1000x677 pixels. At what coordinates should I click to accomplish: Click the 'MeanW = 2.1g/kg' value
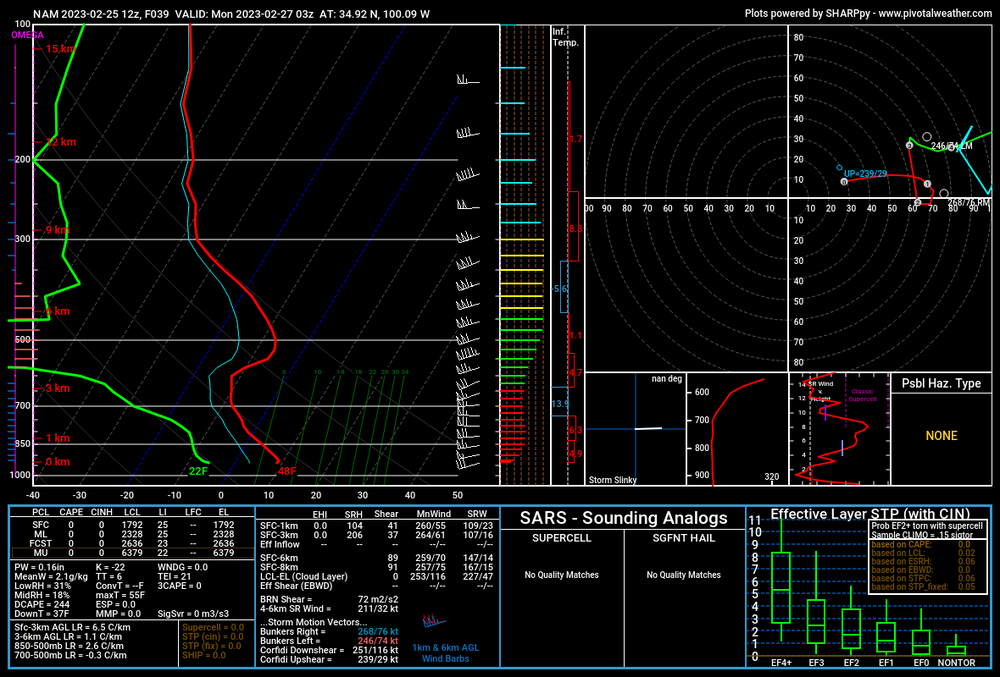pos(51,576)
